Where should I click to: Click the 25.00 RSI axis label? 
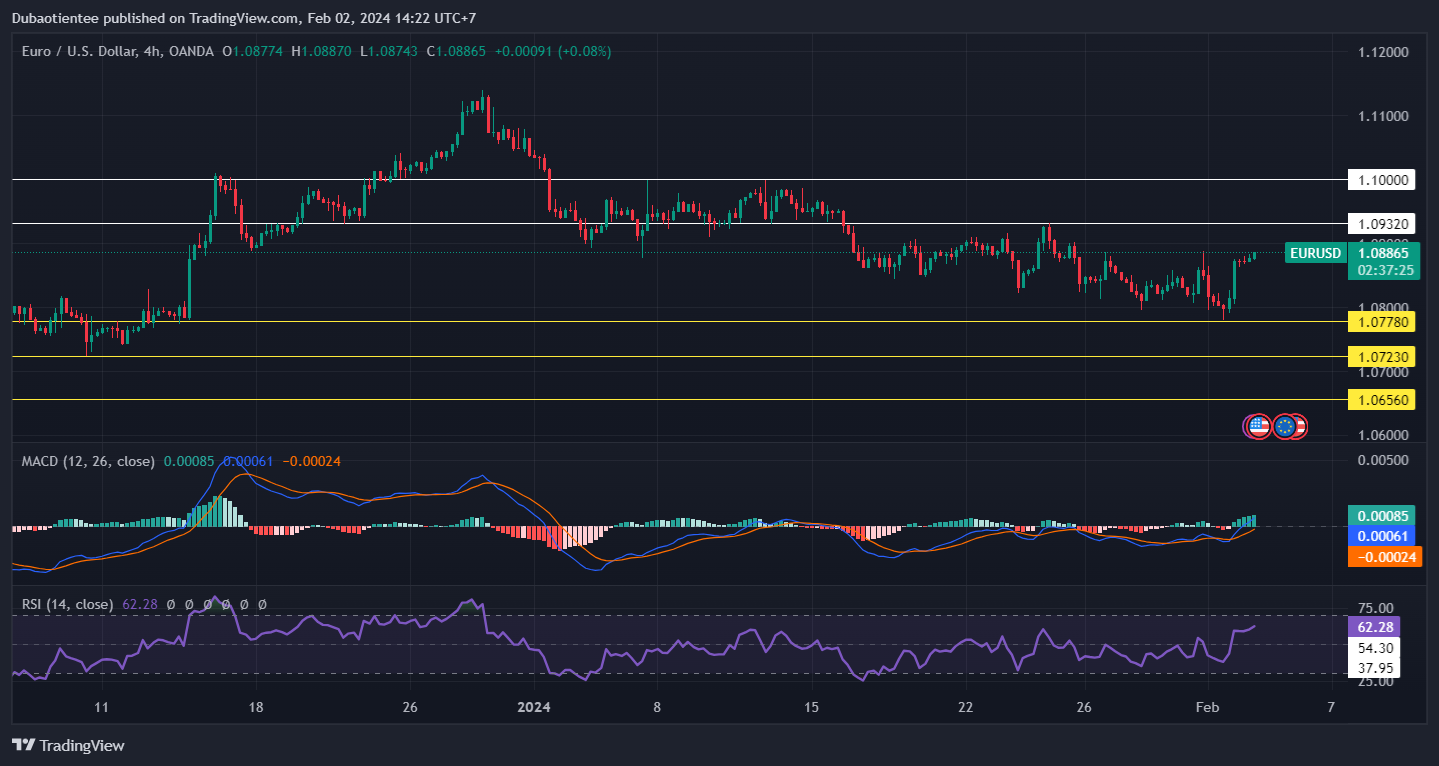(1378, 681)
